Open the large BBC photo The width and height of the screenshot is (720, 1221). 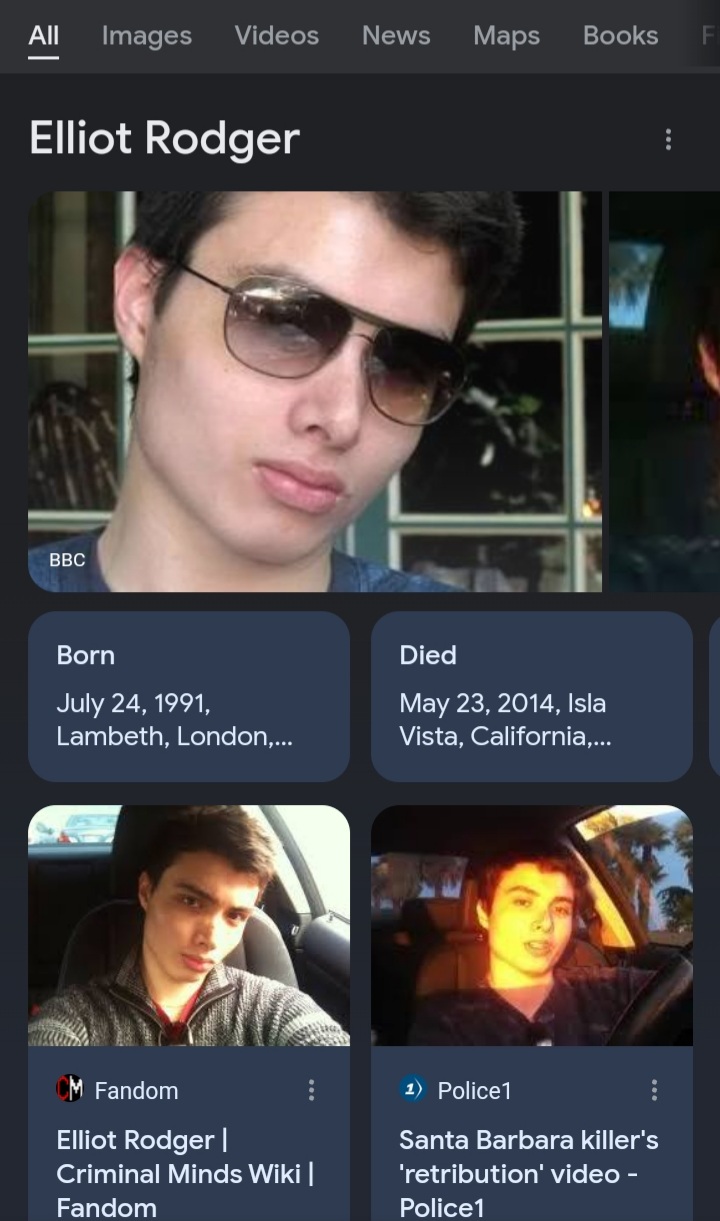point(315,392)
